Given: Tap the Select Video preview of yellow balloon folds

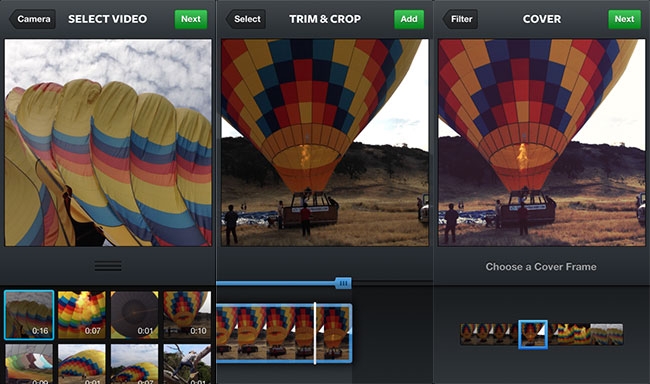Looking at the screenshot, I should tap(108, 143).
